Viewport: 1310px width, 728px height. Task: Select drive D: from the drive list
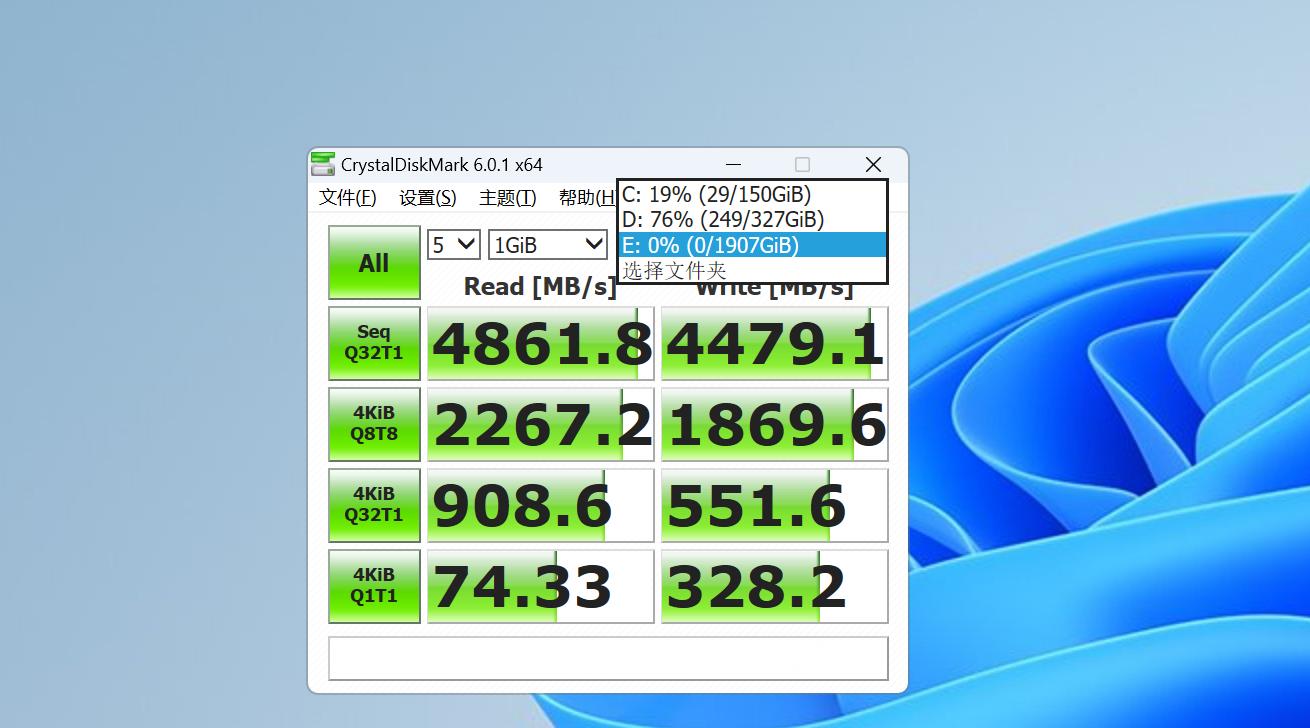click(720, 219)
